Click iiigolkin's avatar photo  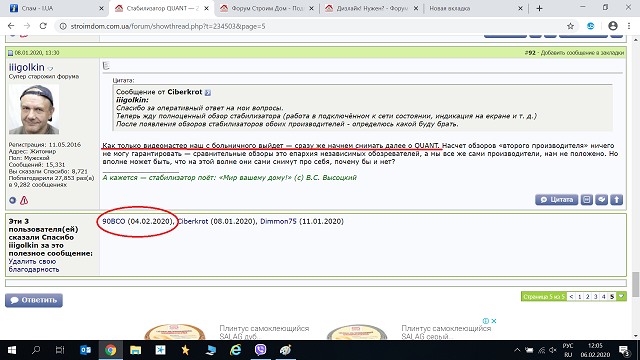[x=34, y=109]
